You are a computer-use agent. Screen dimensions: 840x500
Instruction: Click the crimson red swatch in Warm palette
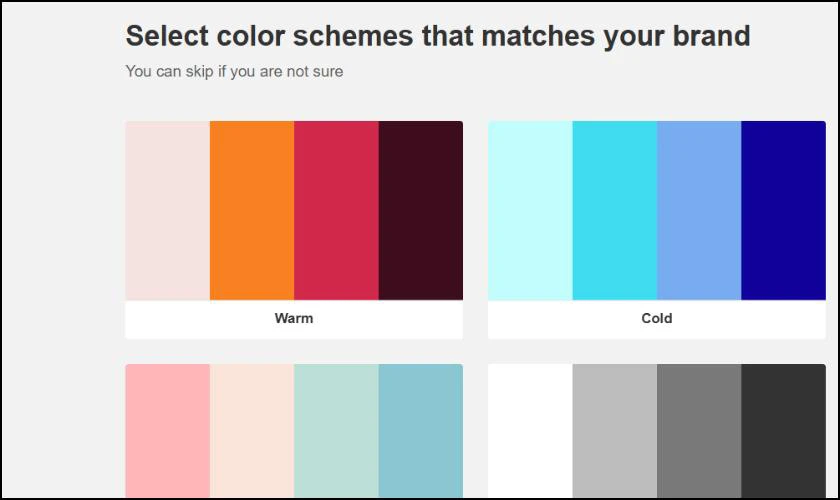pos(336,211)
